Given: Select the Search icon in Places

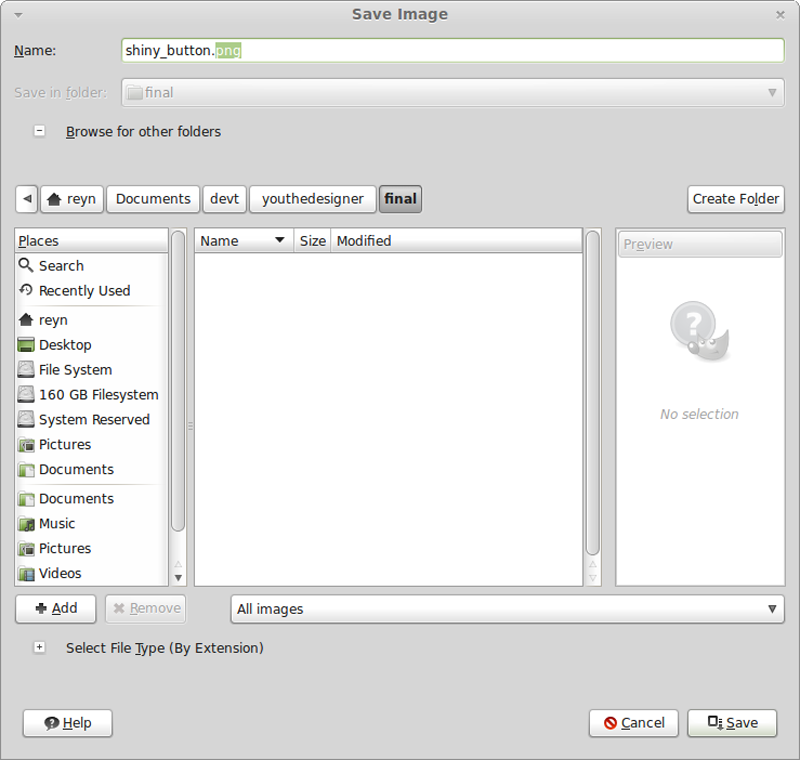Looking at the screenshot, I should tap(26, 265).
